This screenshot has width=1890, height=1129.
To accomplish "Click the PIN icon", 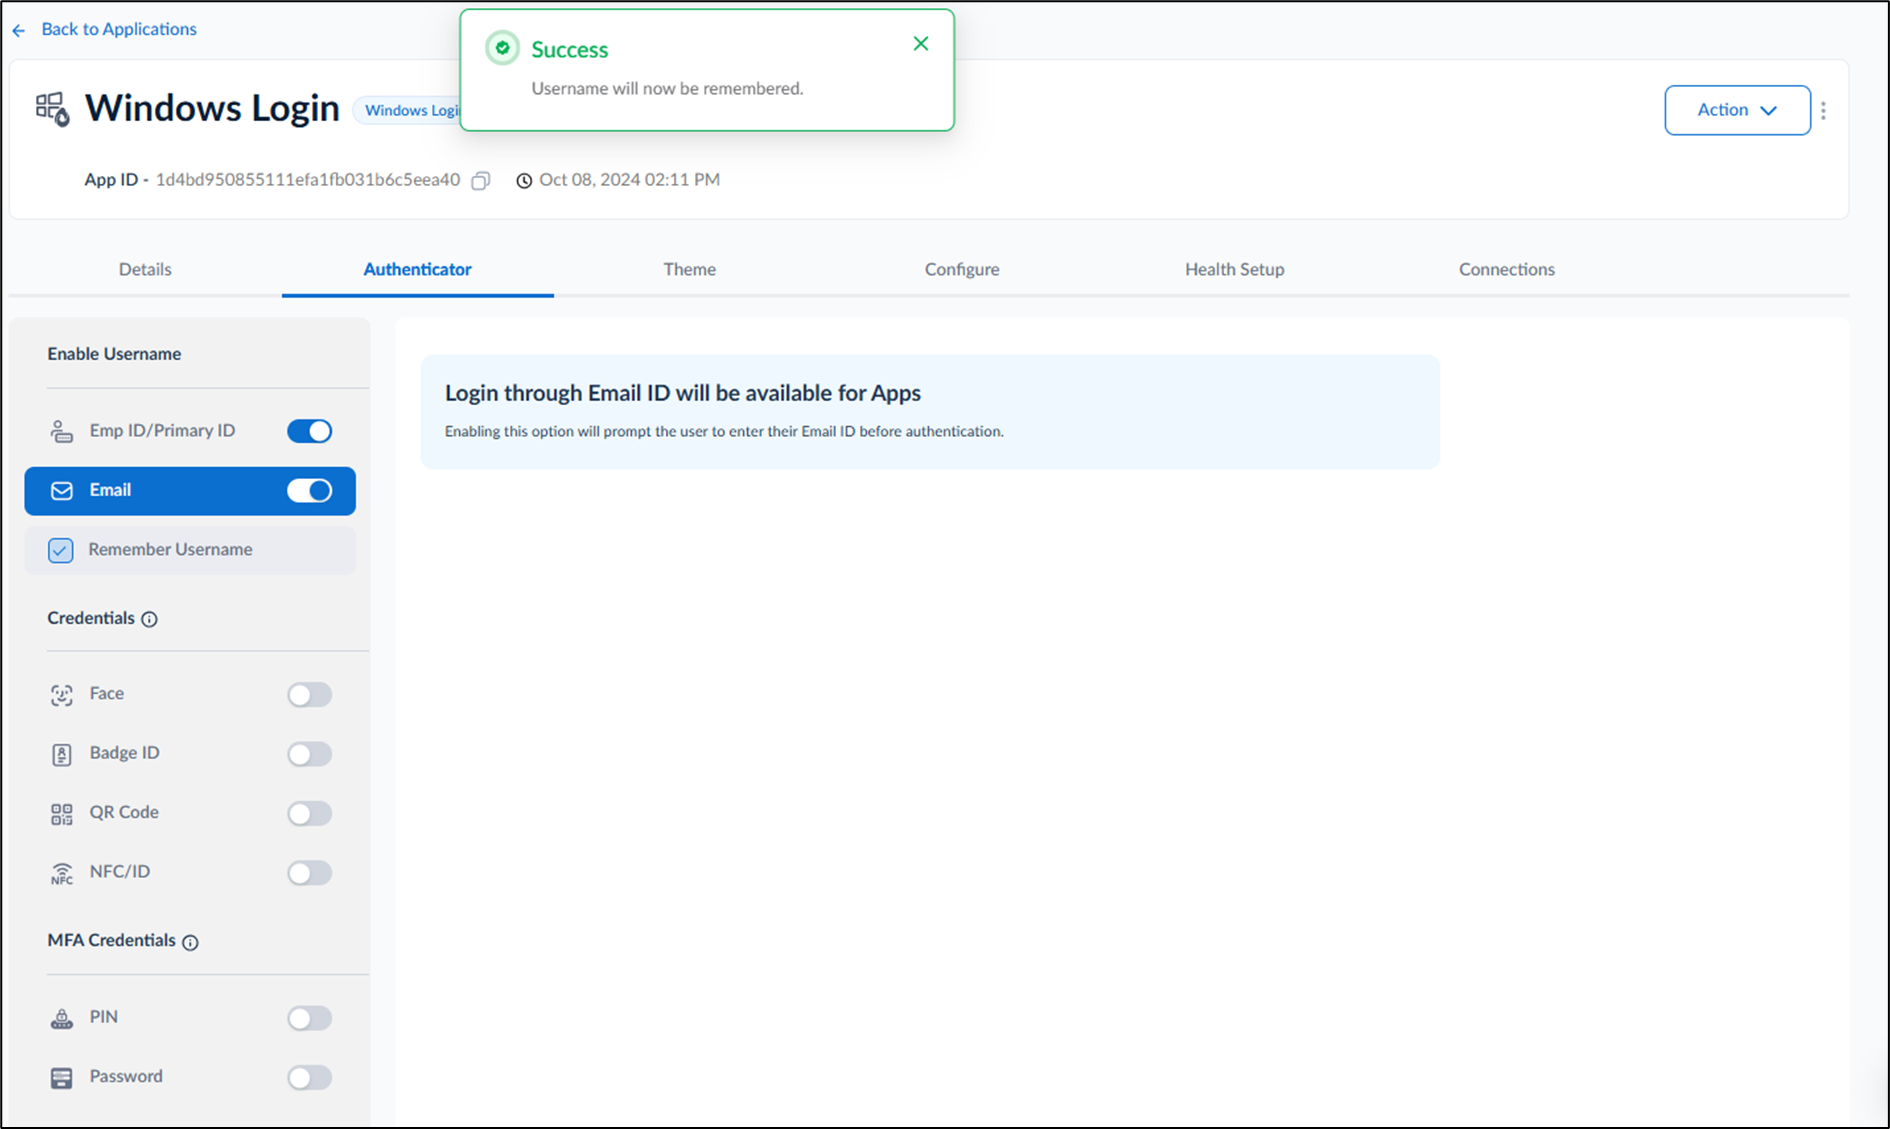I will click(62, 1018).
